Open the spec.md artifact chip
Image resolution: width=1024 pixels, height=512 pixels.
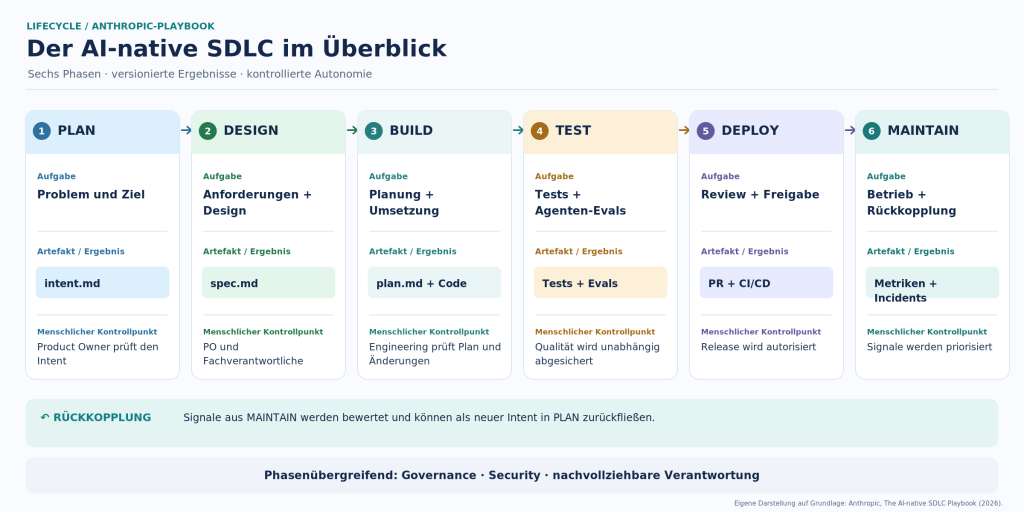click(268, 283)
